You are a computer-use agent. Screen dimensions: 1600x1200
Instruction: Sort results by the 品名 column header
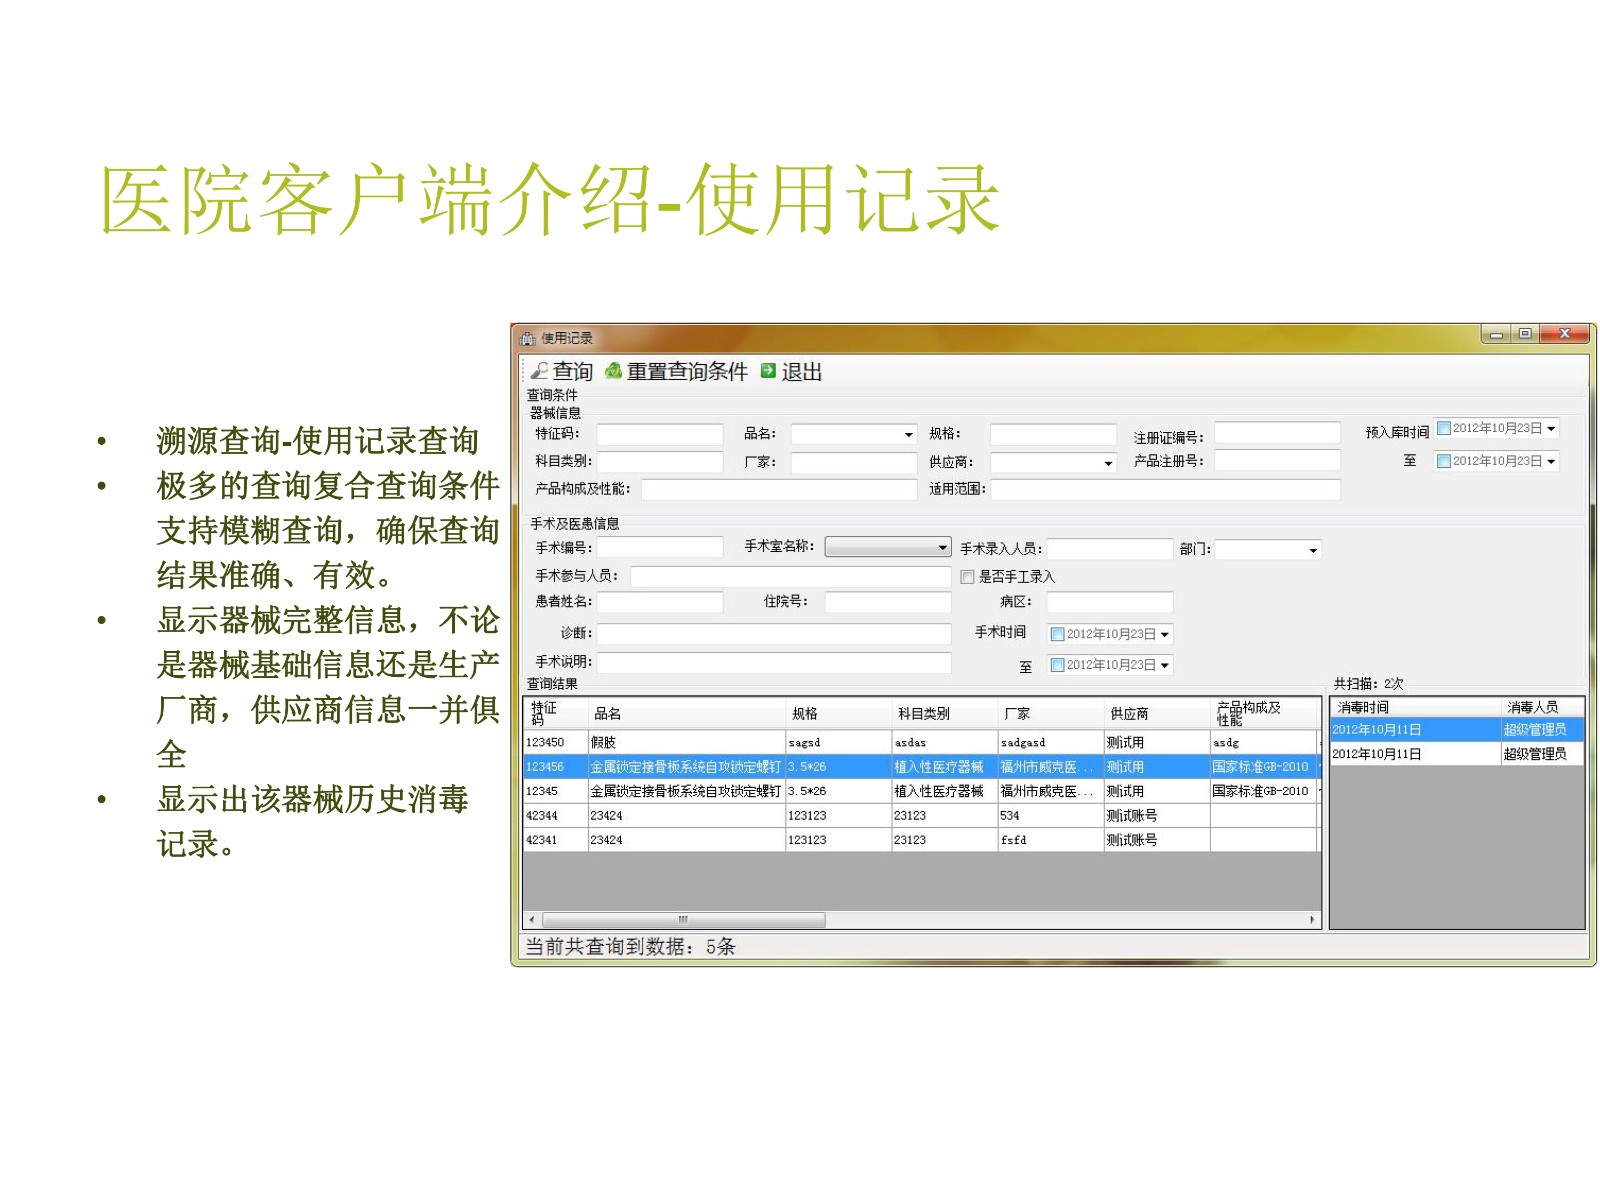pyautogui.click(x=607, y=714)
